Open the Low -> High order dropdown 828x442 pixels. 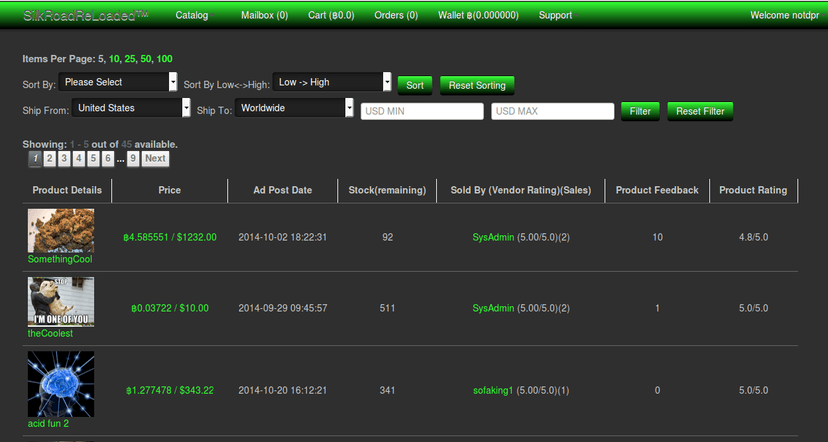click(332, 82)
